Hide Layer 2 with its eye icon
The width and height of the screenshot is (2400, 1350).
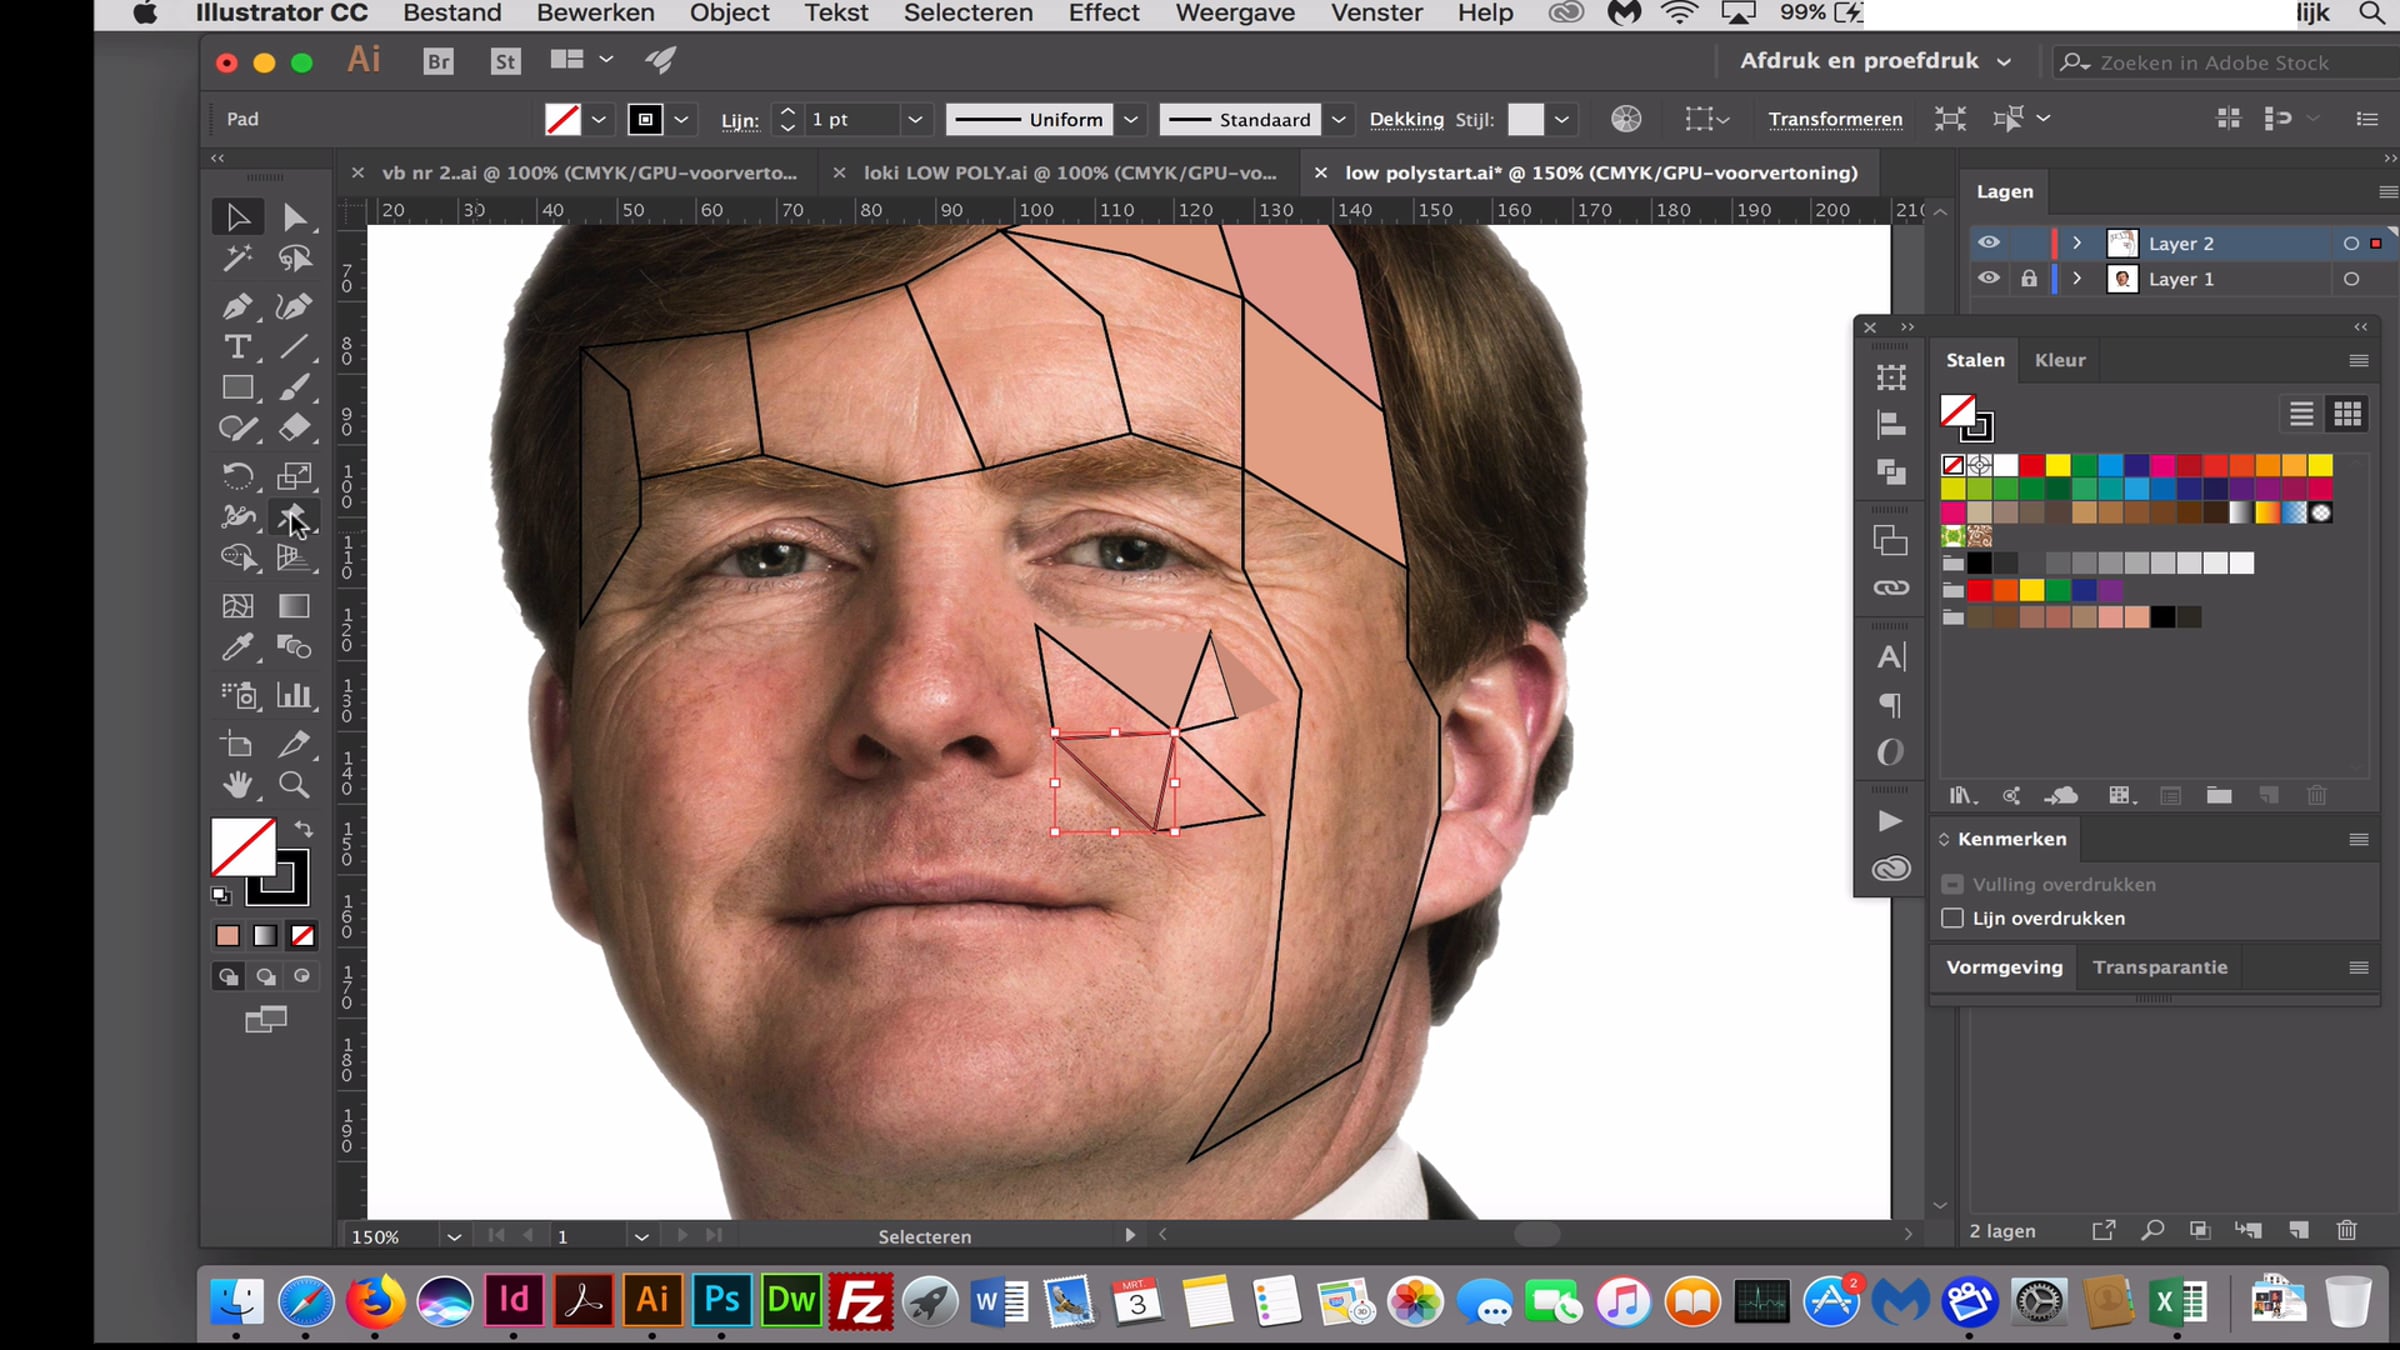pos(1989,243)
